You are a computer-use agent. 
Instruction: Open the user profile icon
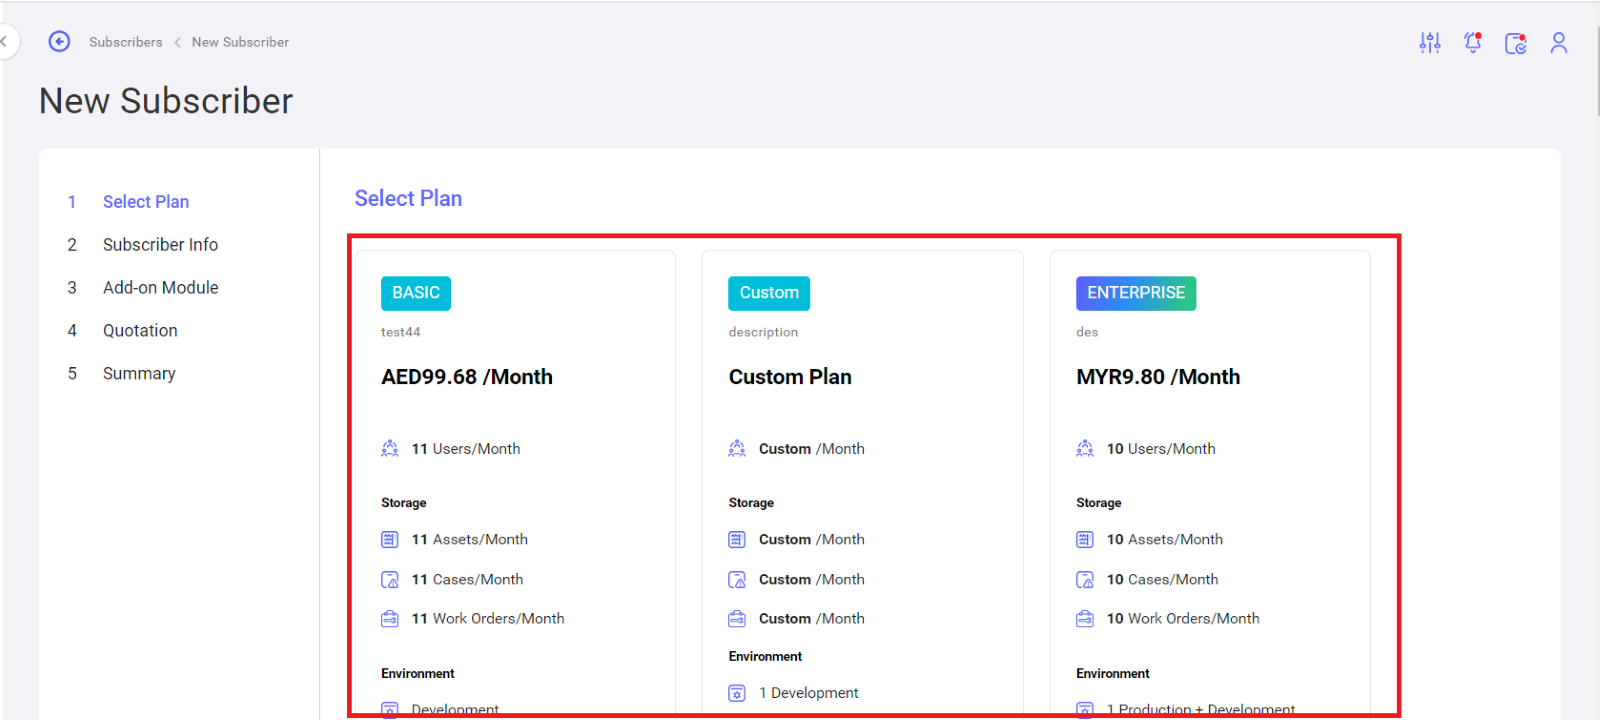[1558, 42]
